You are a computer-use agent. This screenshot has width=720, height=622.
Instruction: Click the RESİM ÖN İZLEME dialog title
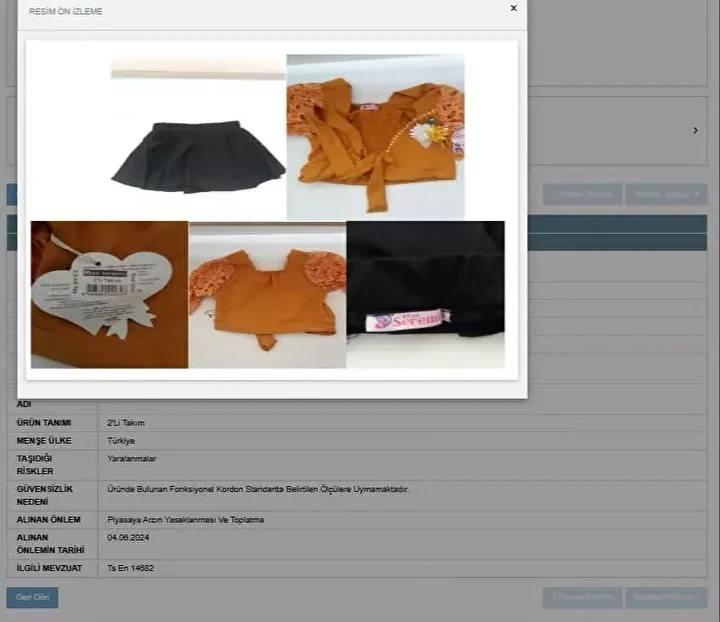(x=66, y=12)
